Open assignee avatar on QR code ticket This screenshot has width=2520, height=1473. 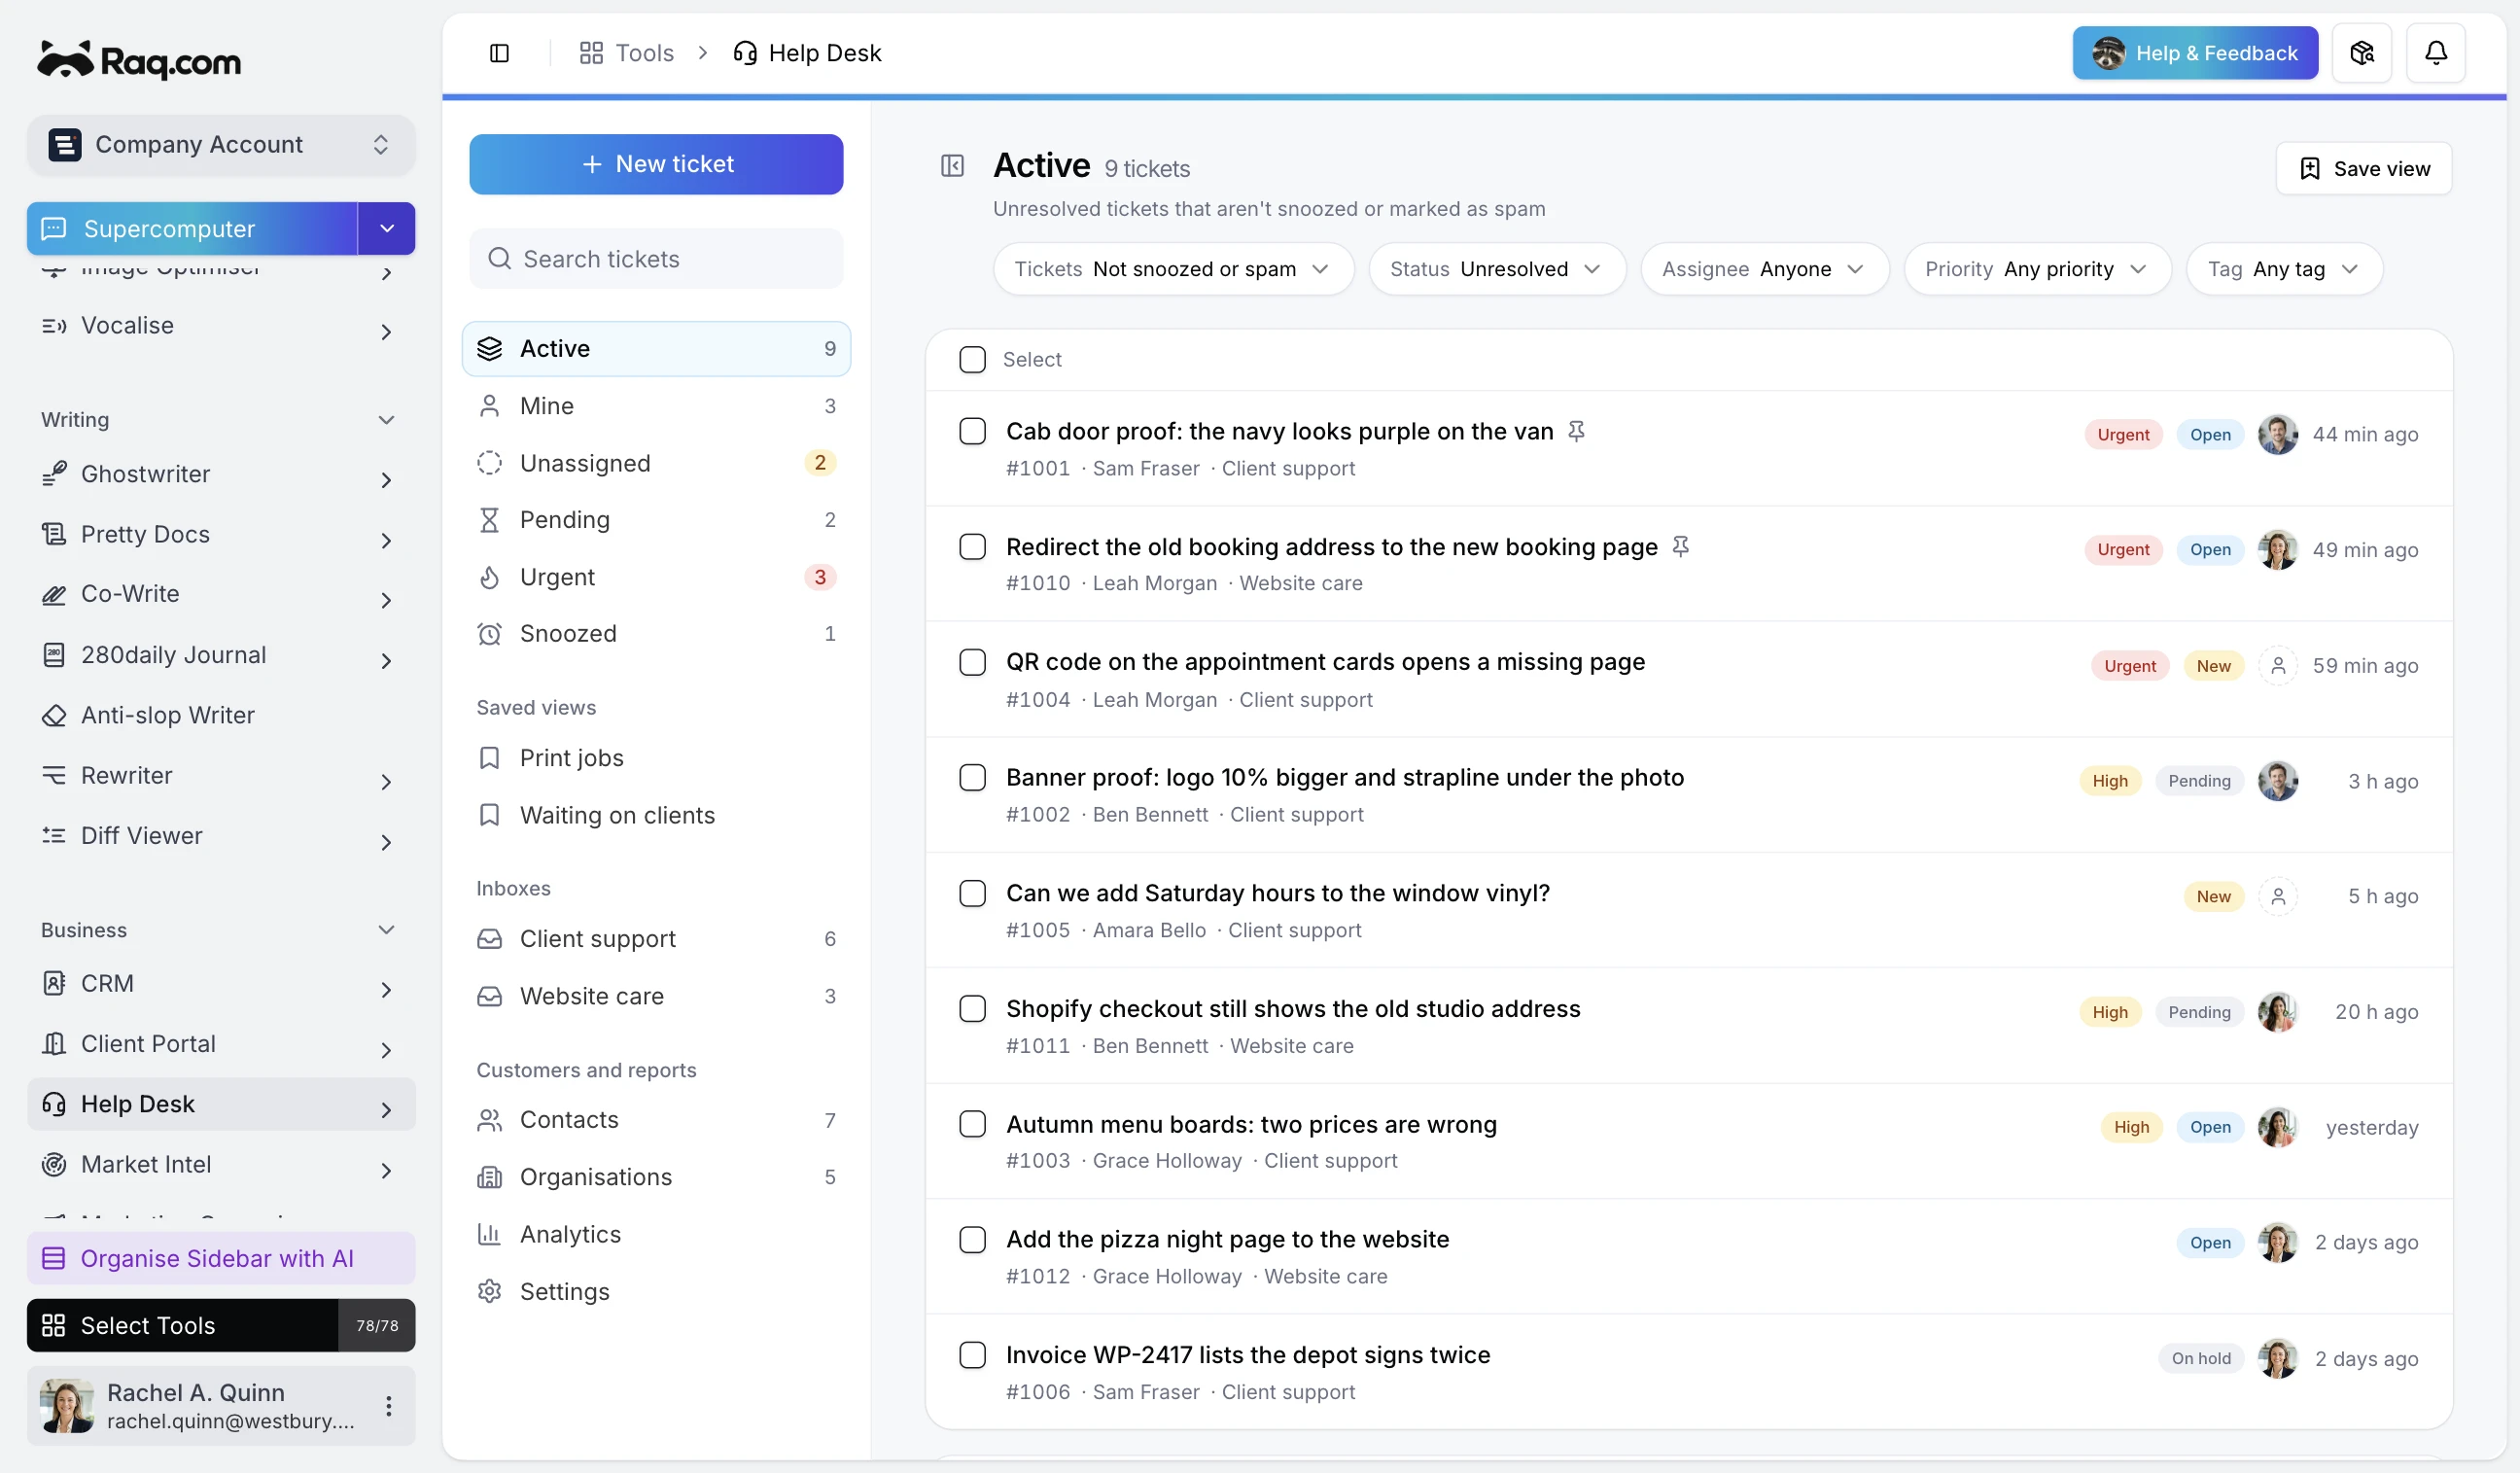coord(2278,665)
